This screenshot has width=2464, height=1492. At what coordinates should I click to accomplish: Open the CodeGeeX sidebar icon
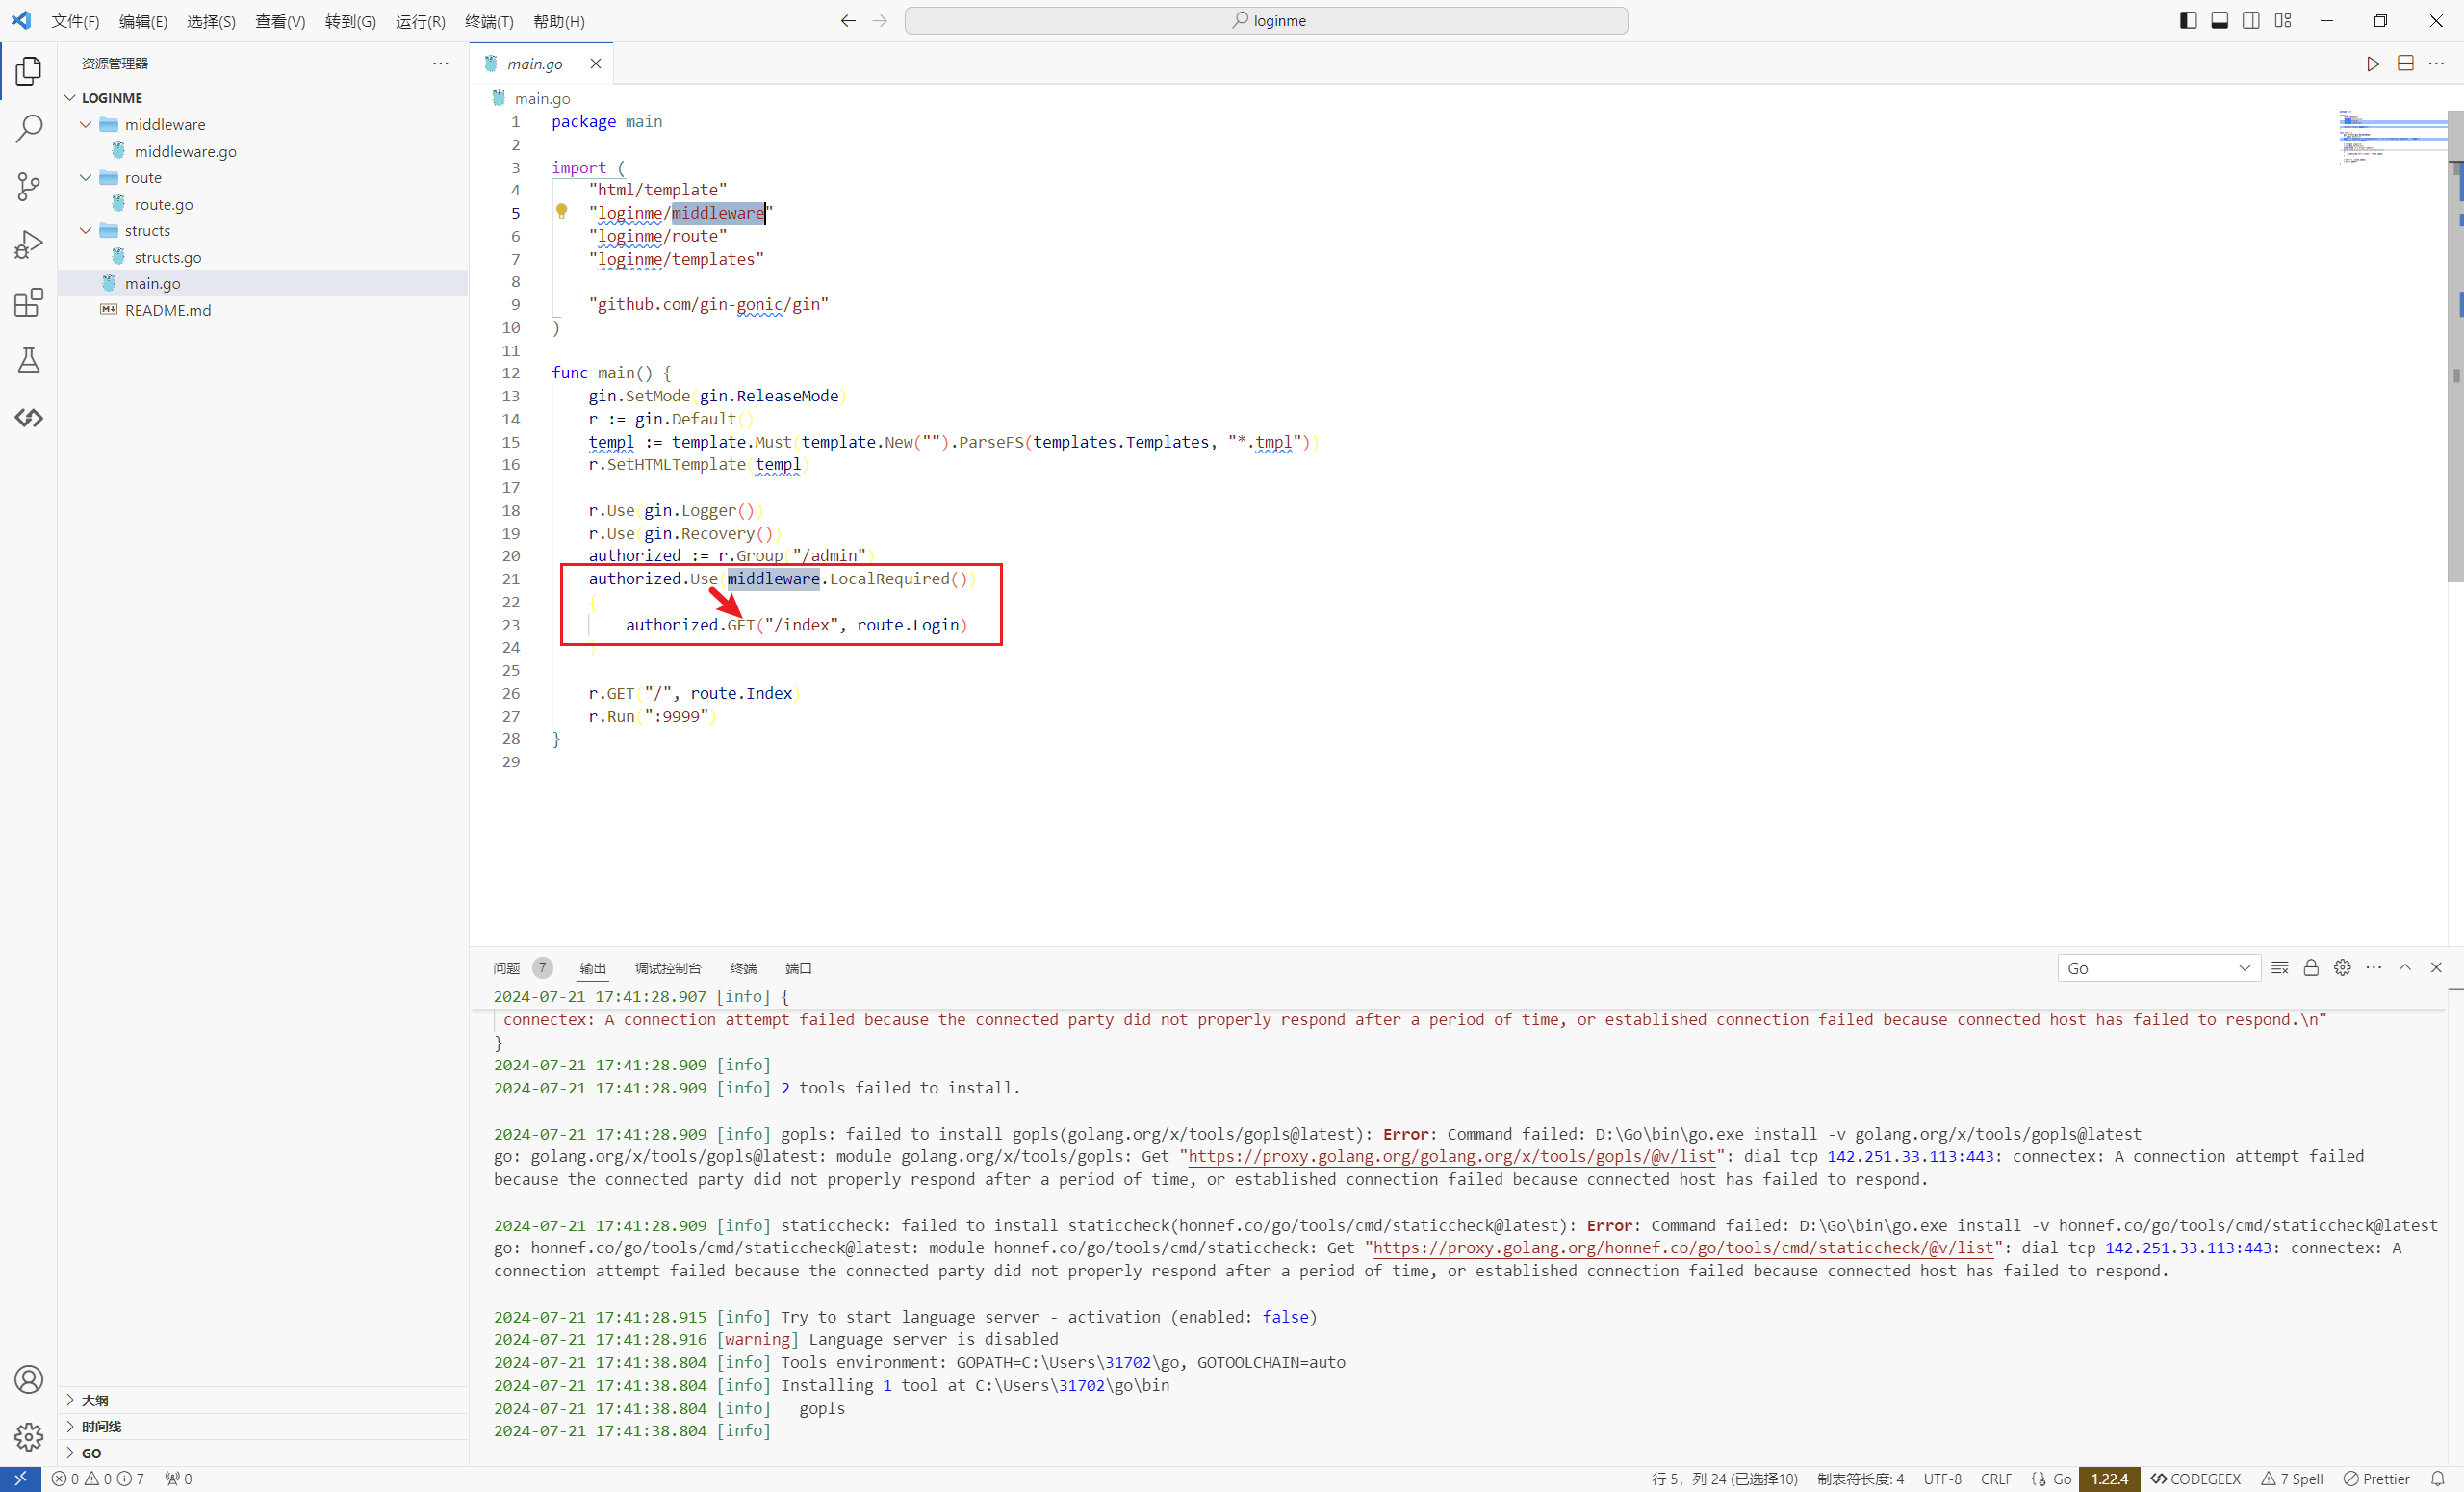point(29,418)
